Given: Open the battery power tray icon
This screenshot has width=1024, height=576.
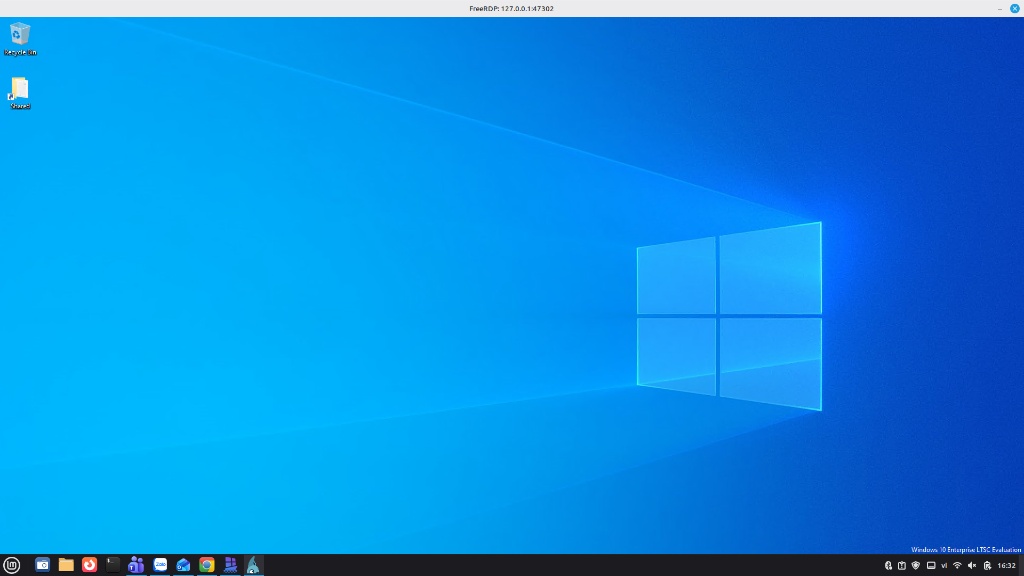Looking at the screenshot, I should (x=987, y=566).
